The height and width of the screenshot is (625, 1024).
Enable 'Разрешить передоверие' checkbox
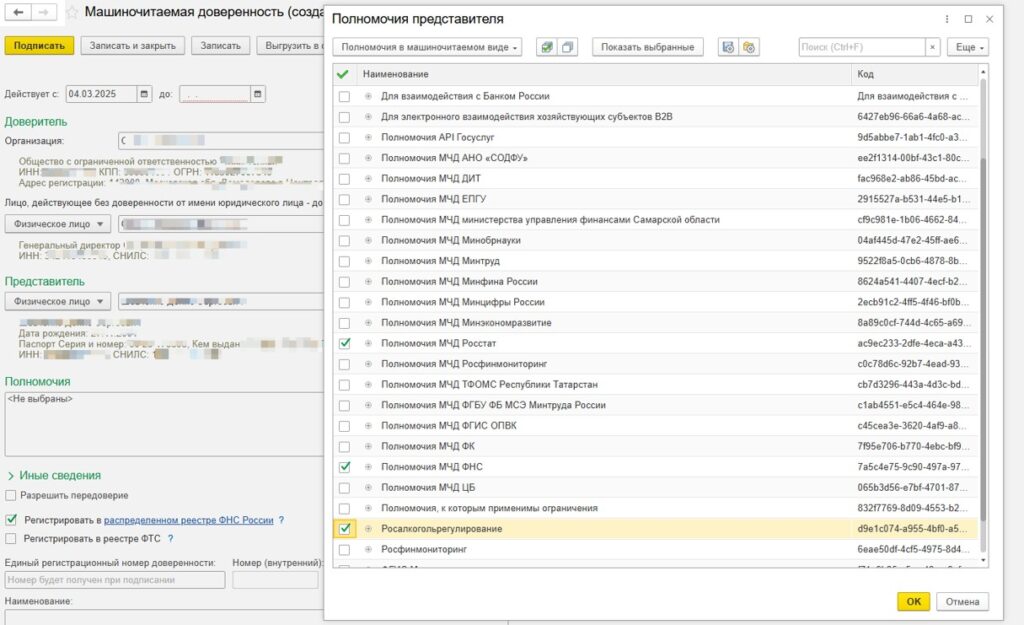[x=10, y=496]
